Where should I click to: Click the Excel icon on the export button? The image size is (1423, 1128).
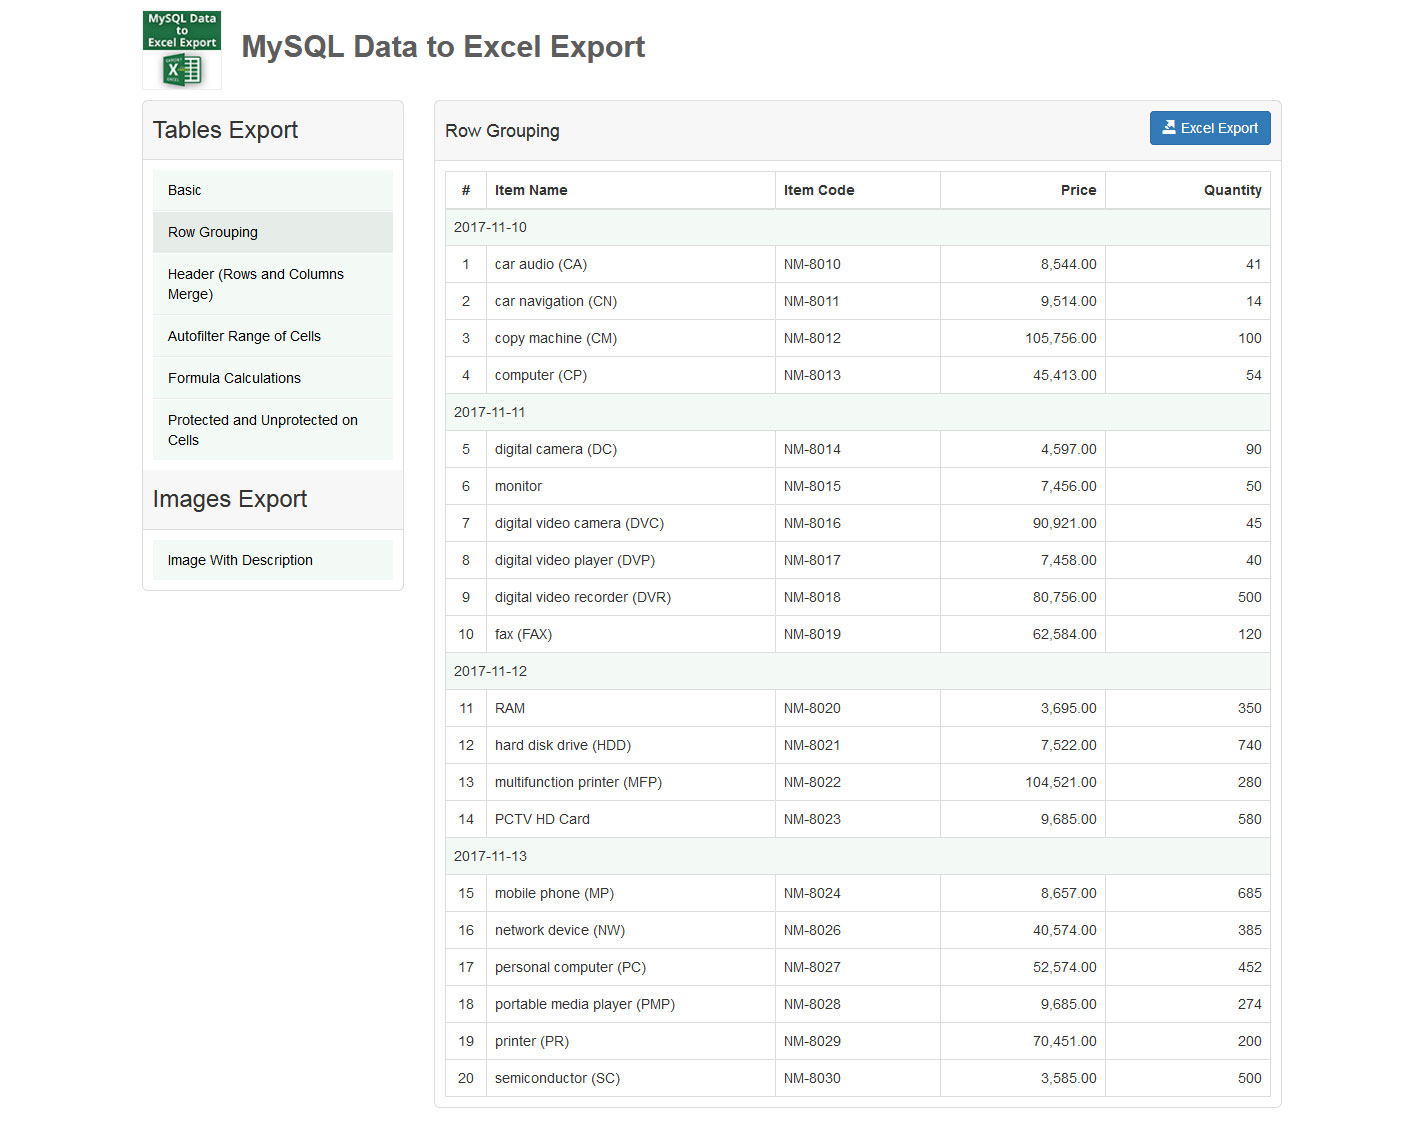[1170, 128]
